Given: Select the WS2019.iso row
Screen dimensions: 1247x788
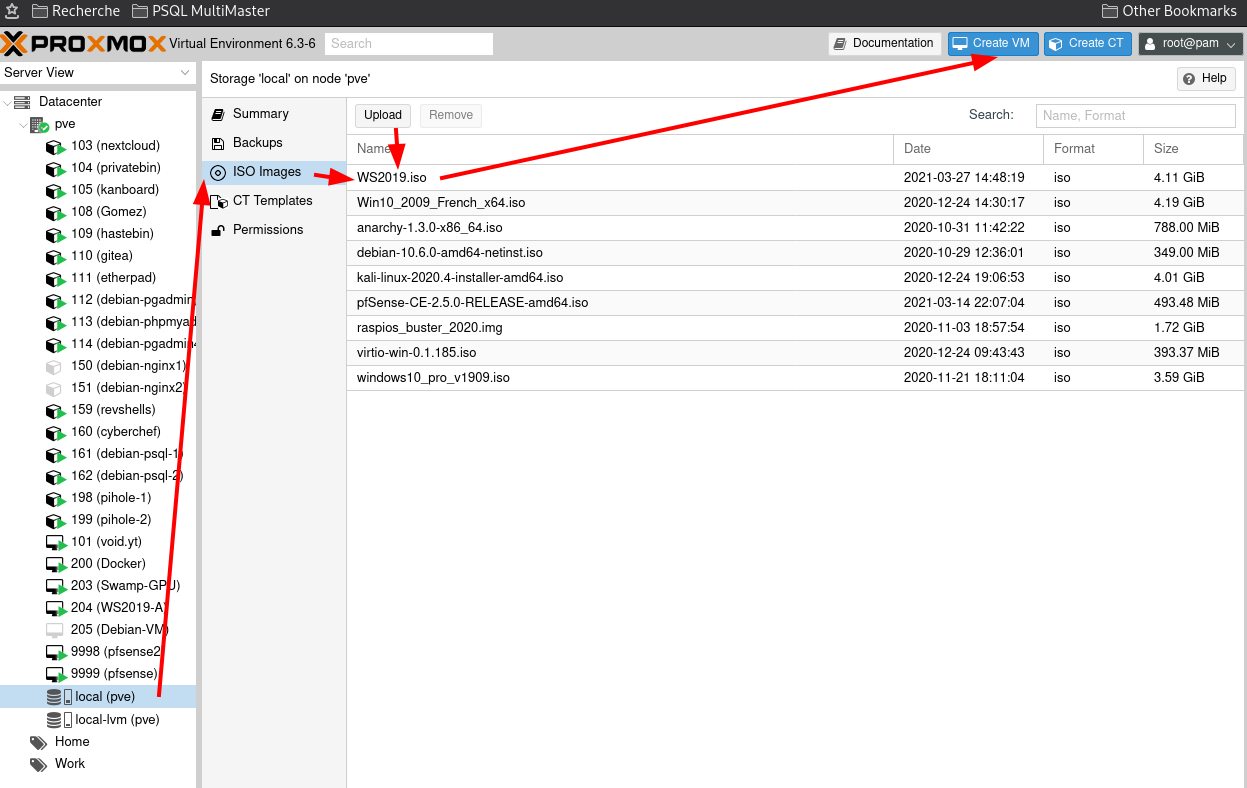Looking at the screenshot, I should coord(795,178).
